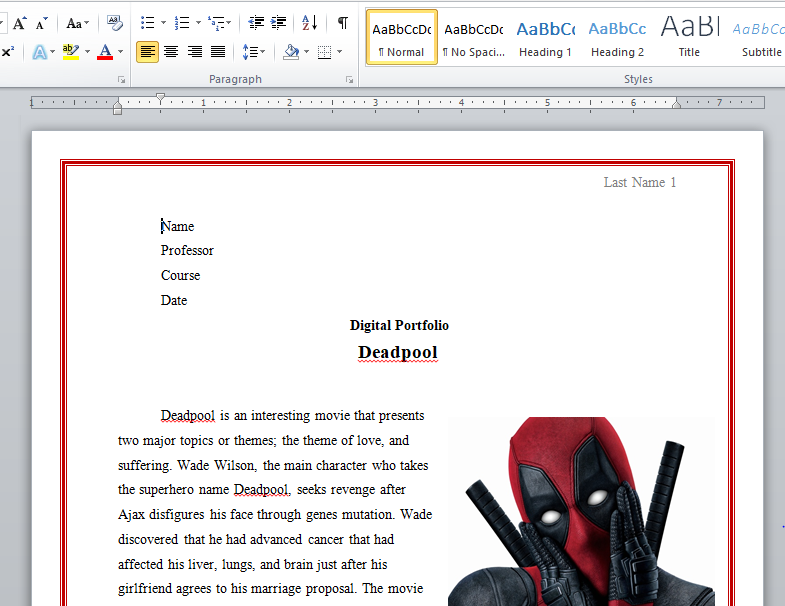Click the Shading paint bucket icon
The image size is (785, 606).
(291, 52)
